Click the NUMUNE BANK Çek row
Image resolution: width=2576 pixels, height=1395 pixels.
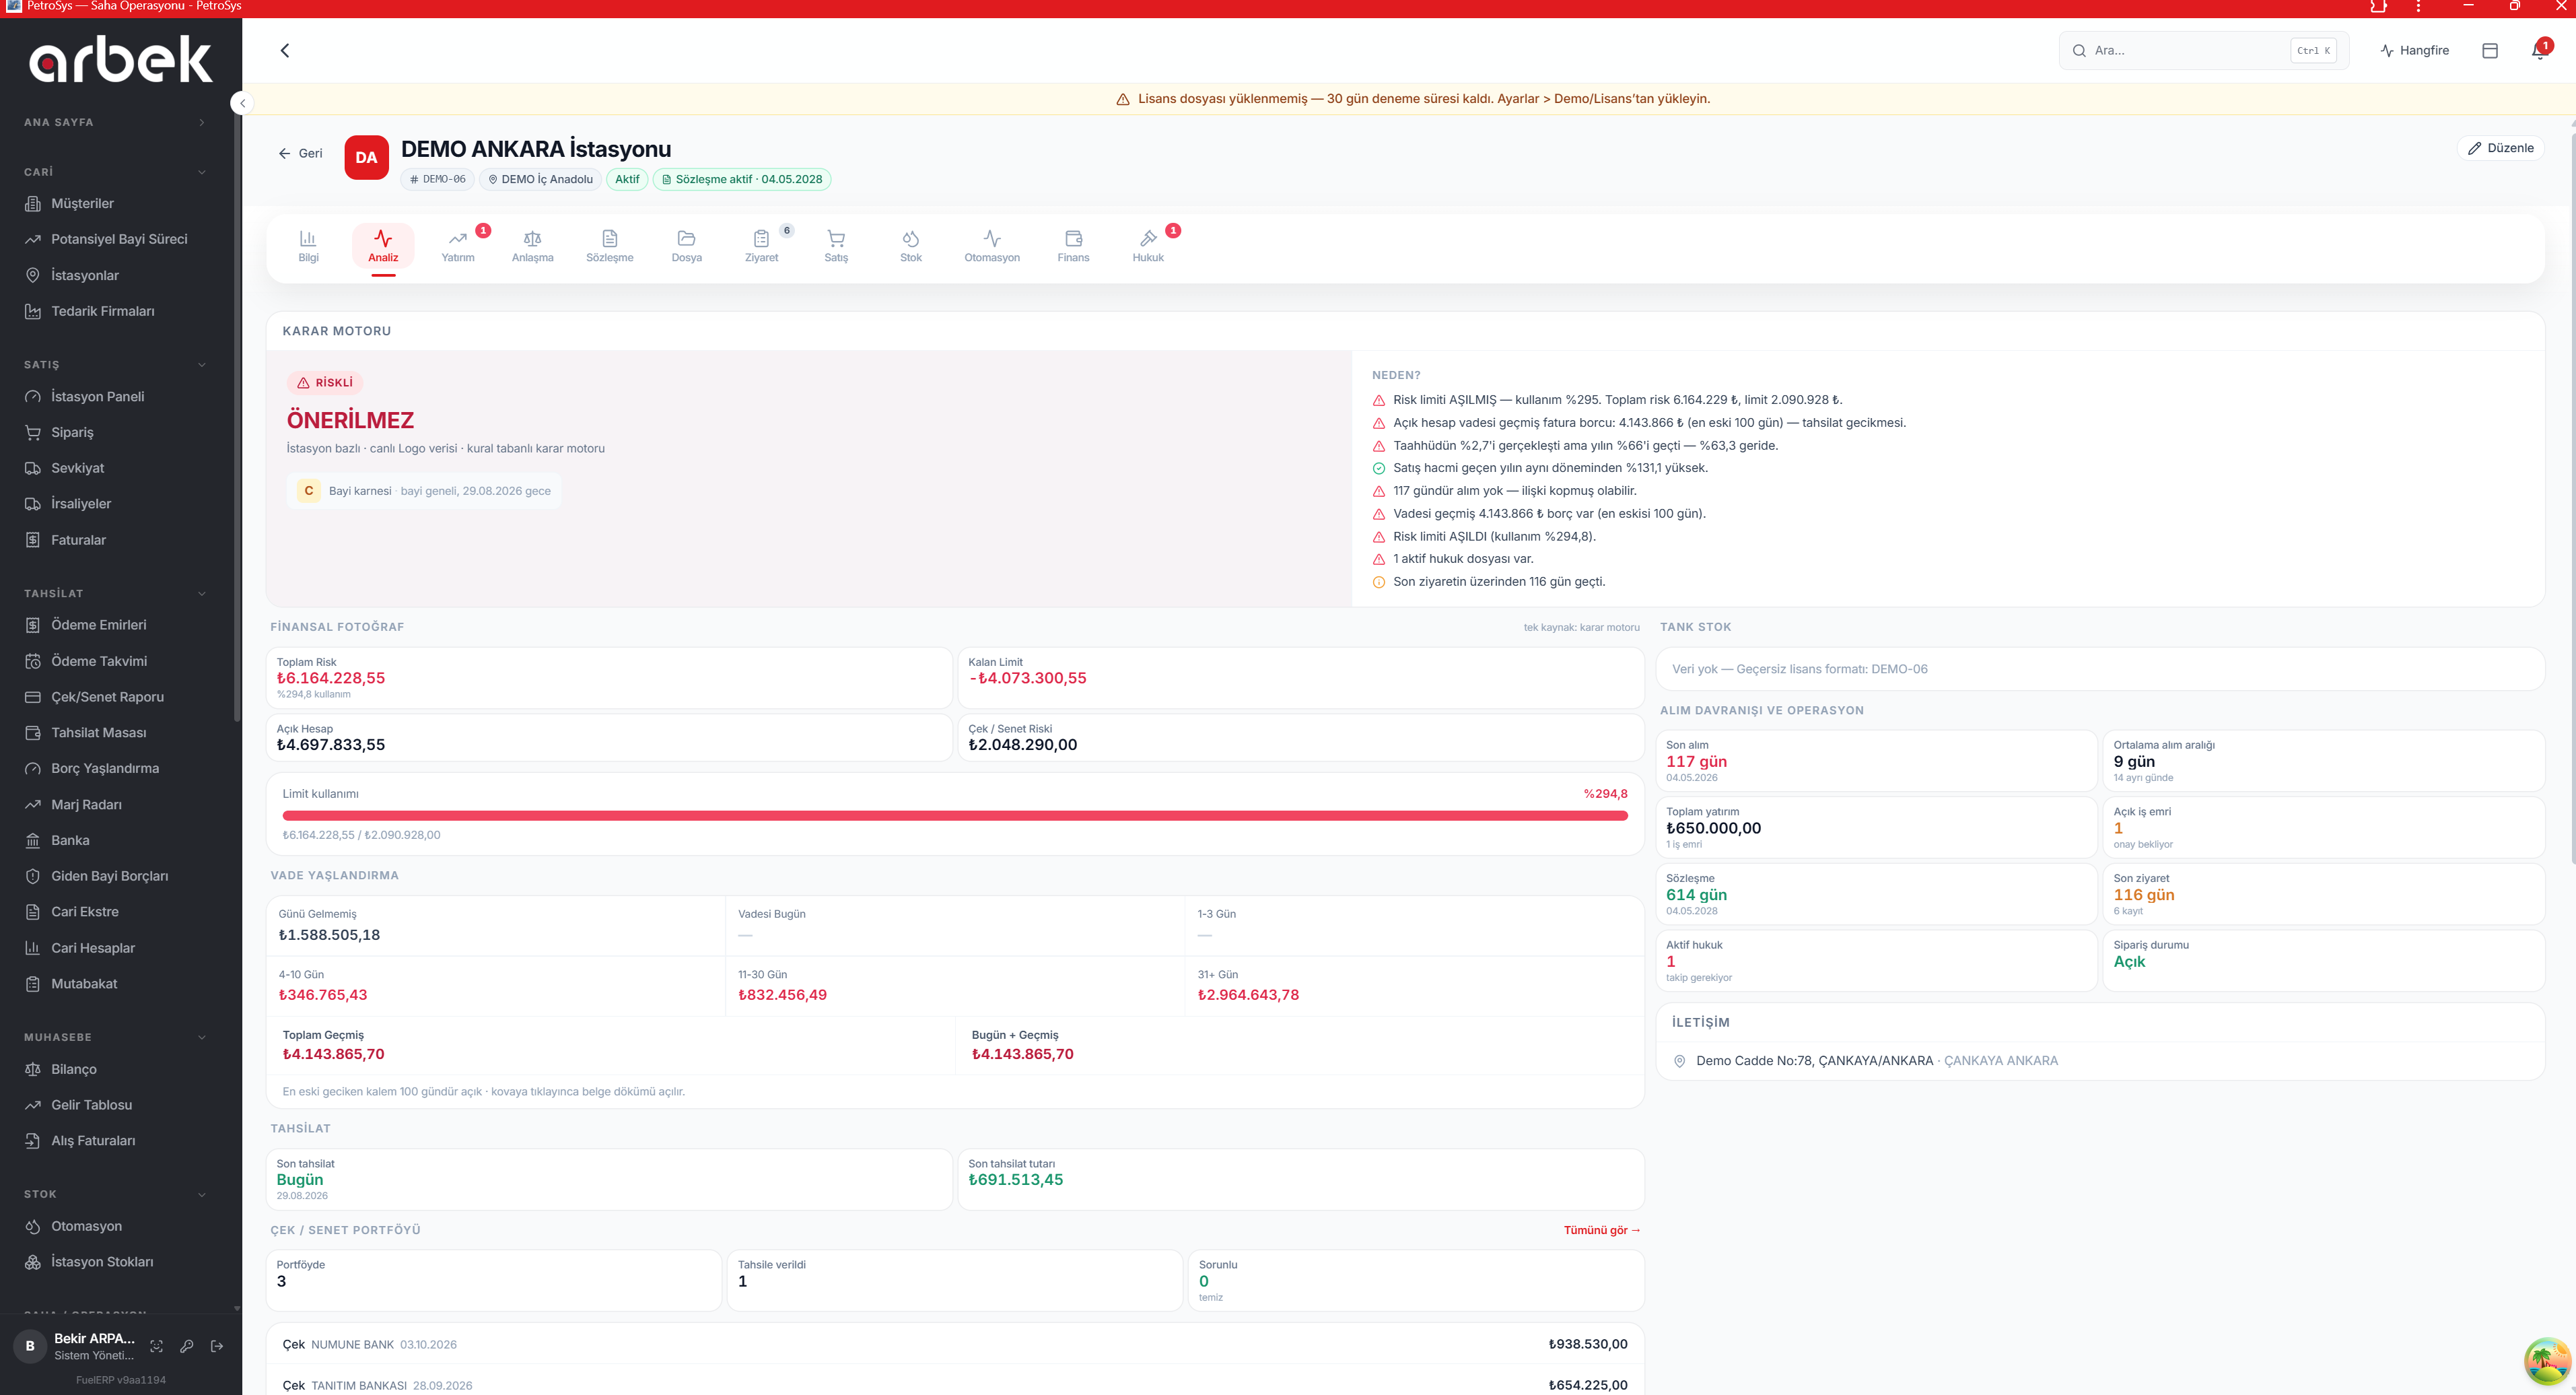pos(955,1344)
